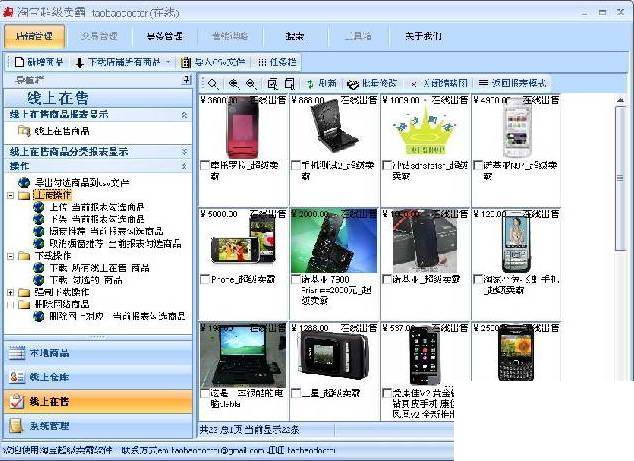Click the green 刷新 refresh icon
This screenshot has height=461, width=634.
[x=310, y=84]
